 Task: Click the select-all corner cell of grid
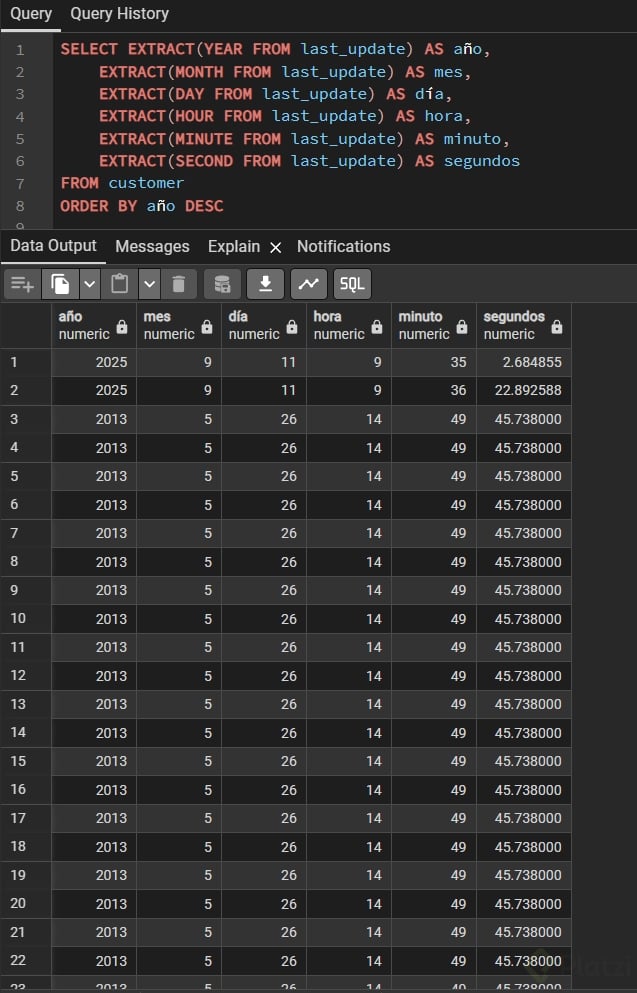point(25,326)
